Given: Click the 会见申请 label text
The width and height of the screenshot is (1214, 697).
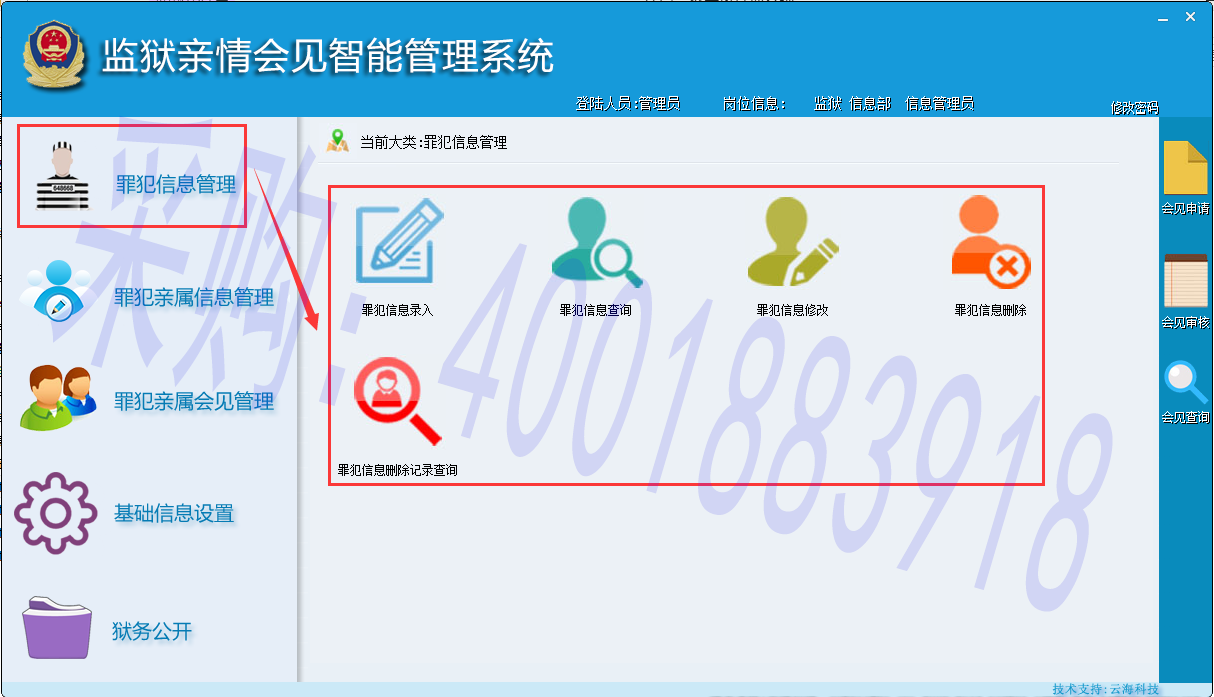Looking at the screenshot, I should (x=1185, y=209).
